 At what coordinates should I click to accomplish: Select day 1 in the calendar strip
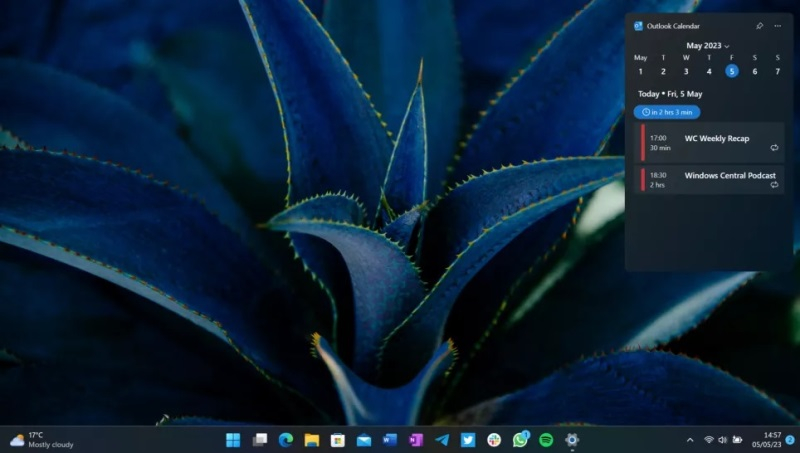click(640, 71)
